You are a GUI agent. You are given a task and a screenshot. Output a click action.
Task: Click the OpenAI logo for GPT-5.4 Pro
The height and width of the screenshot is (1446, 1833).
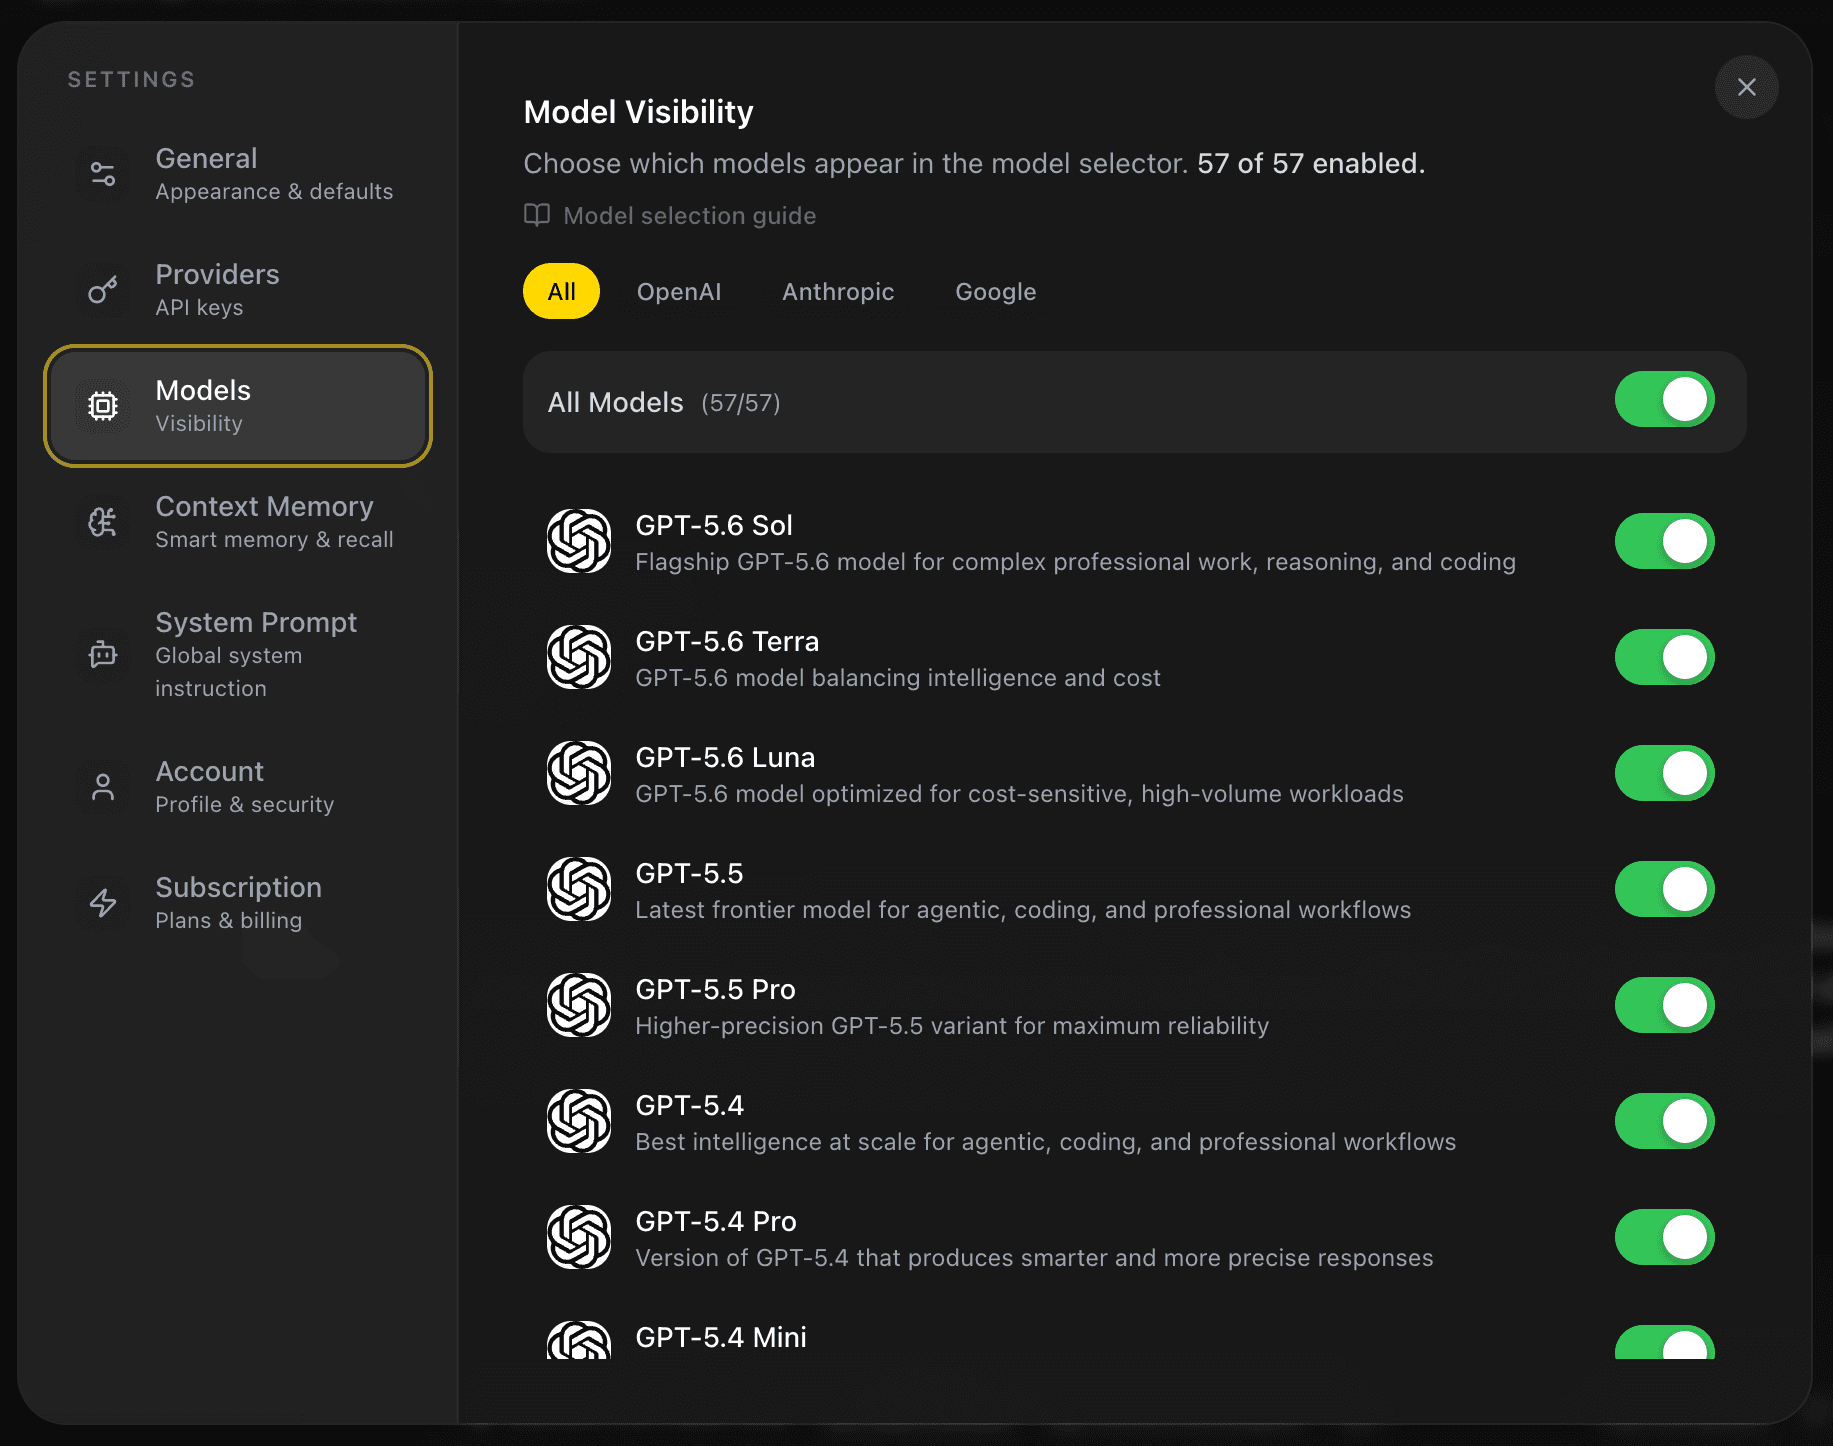579,1237
